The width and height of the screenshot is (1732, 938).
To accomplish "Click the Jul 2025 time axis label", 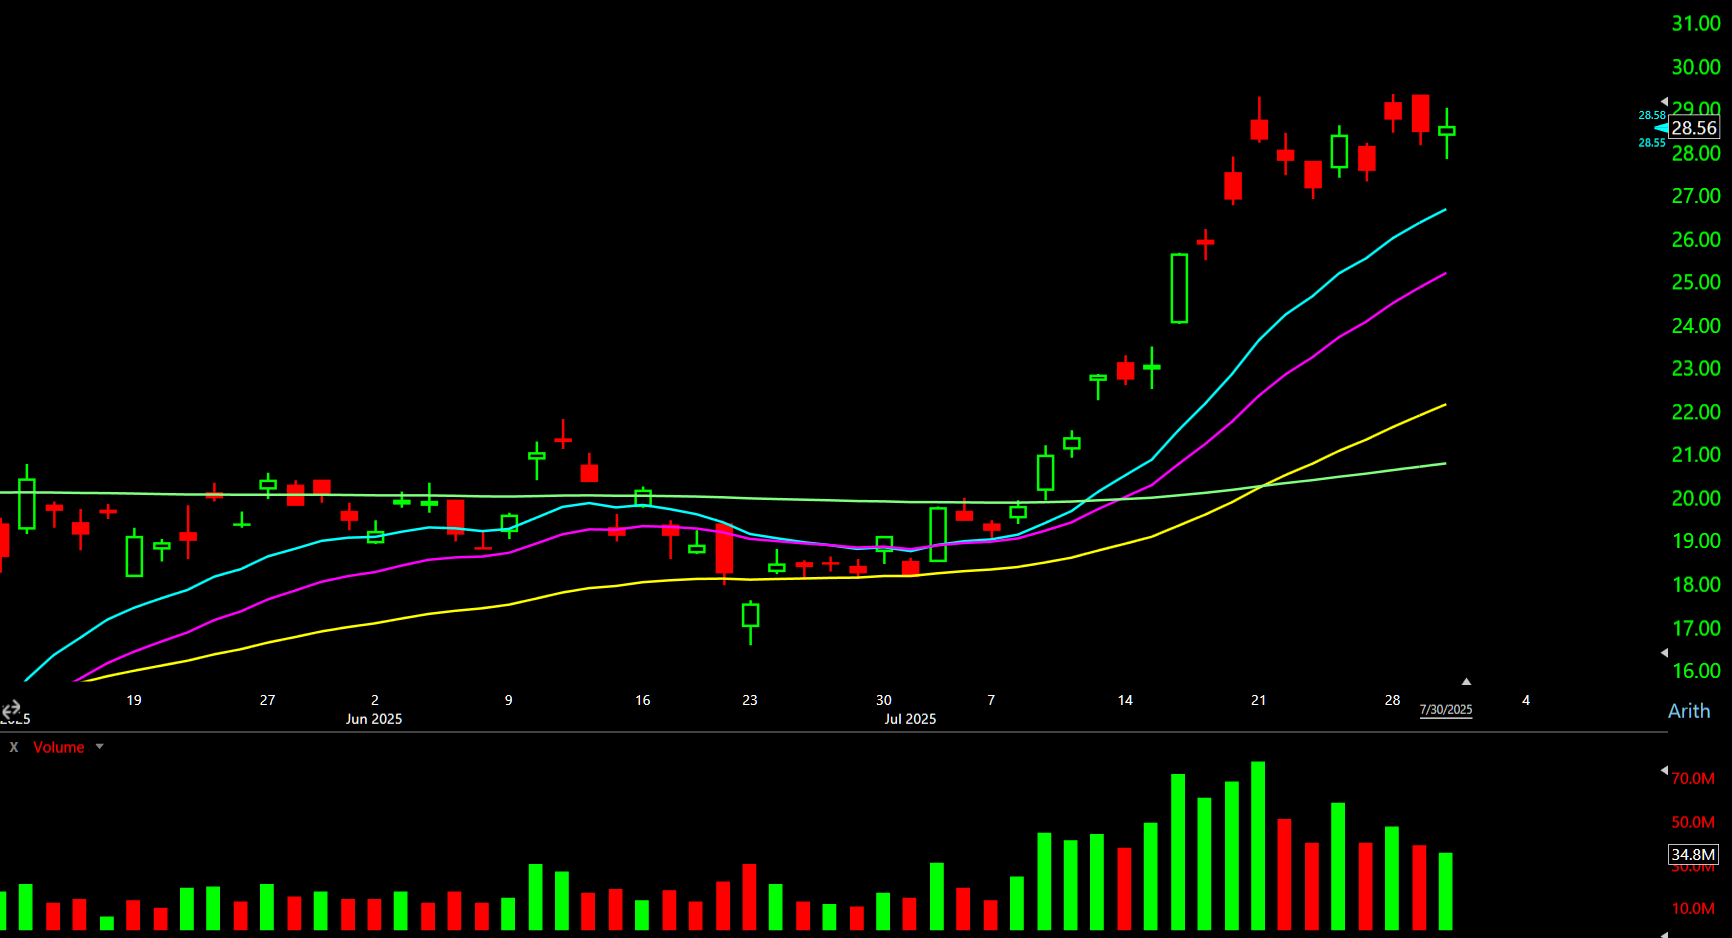I will click(910, 719).
